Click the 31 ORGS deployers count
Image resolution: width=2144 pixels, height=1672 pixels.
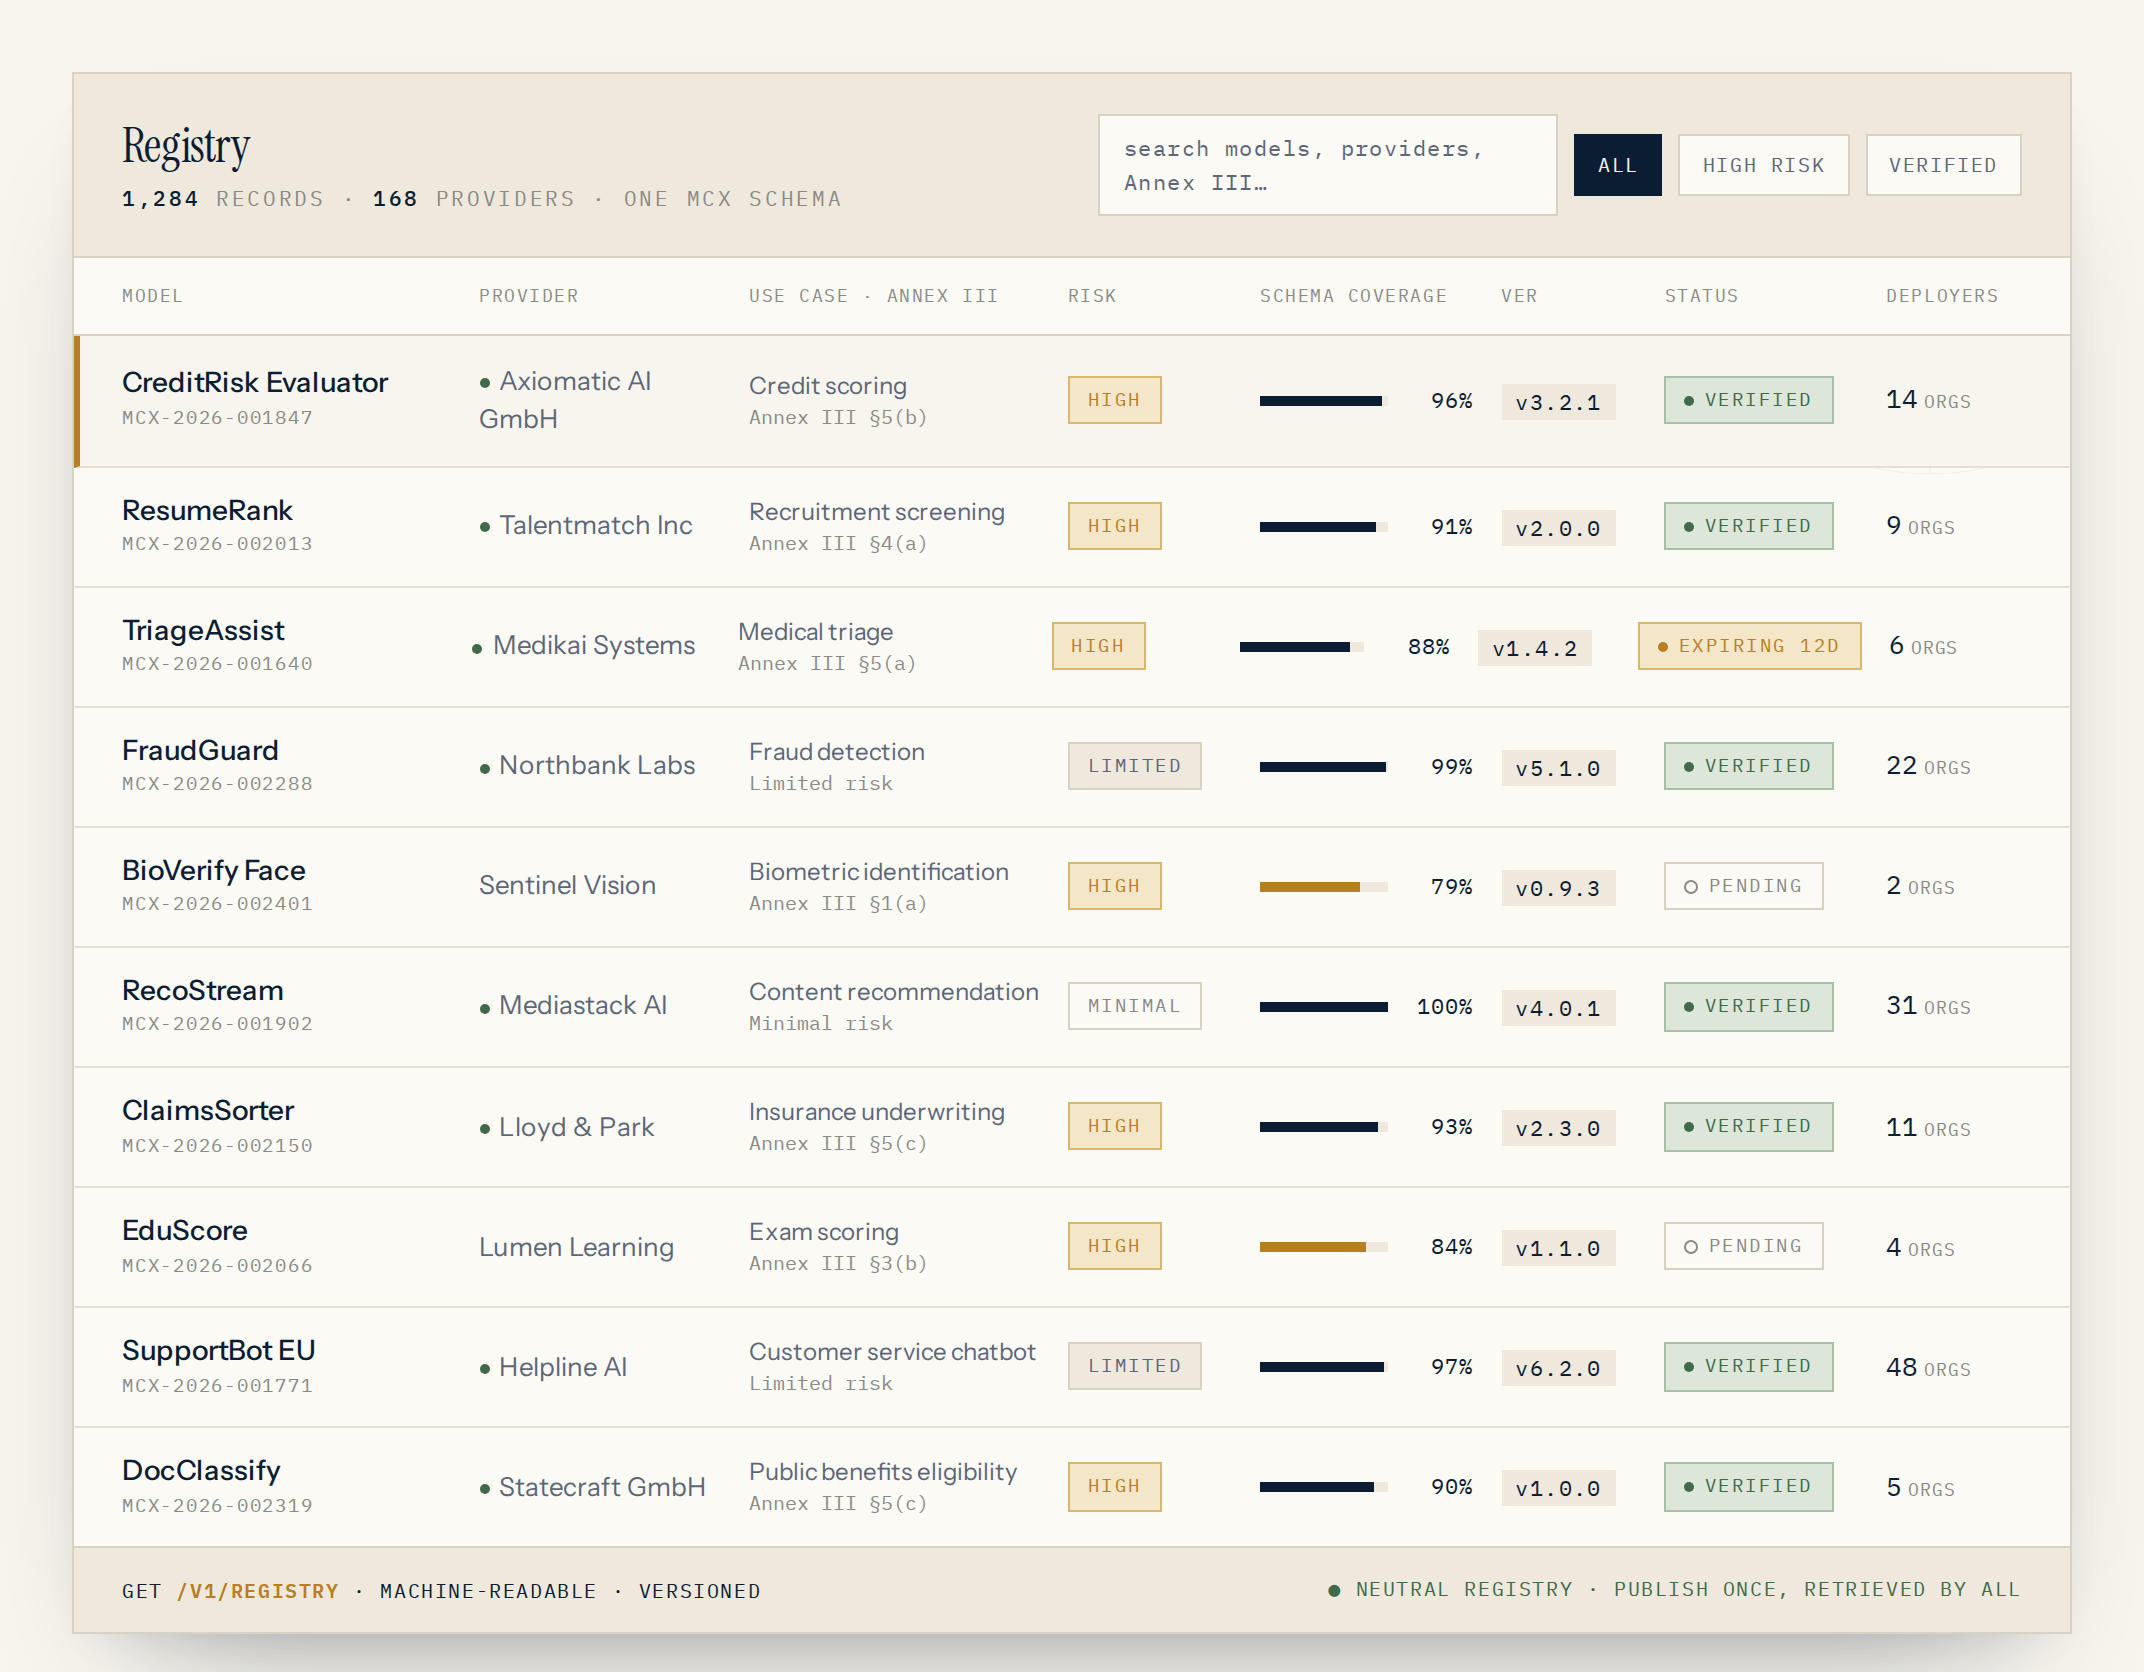click(x=1928, y=1006)
